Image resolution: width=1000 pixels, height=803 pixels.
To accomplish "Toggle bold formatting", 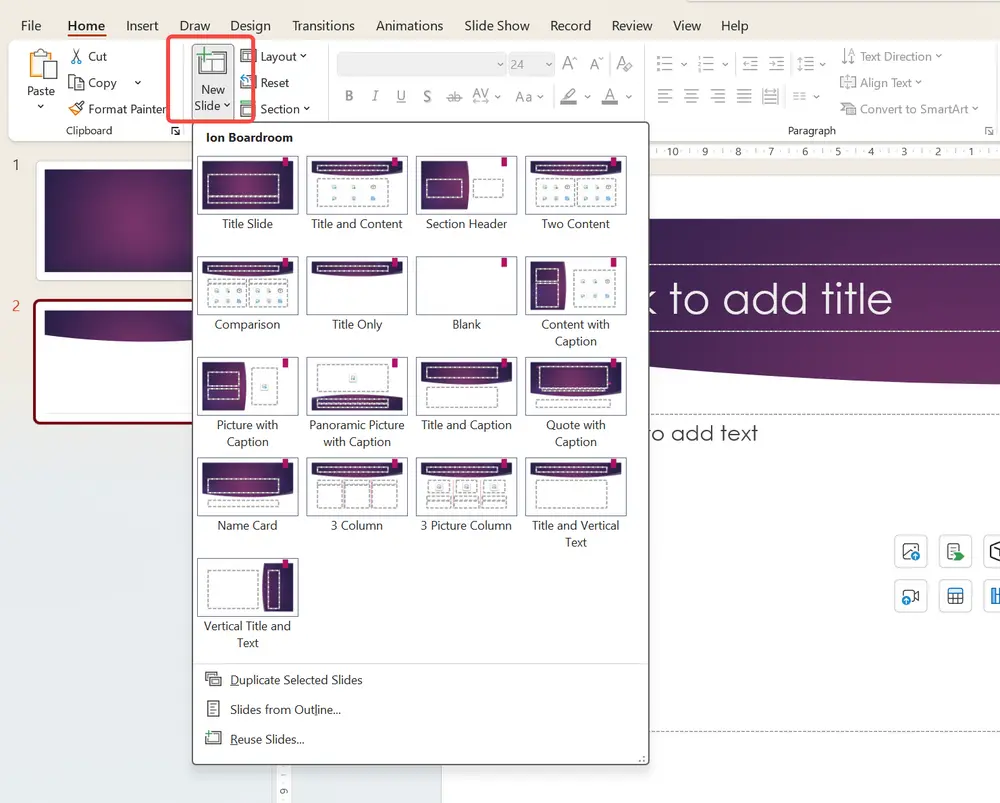I will click(349, 96).
